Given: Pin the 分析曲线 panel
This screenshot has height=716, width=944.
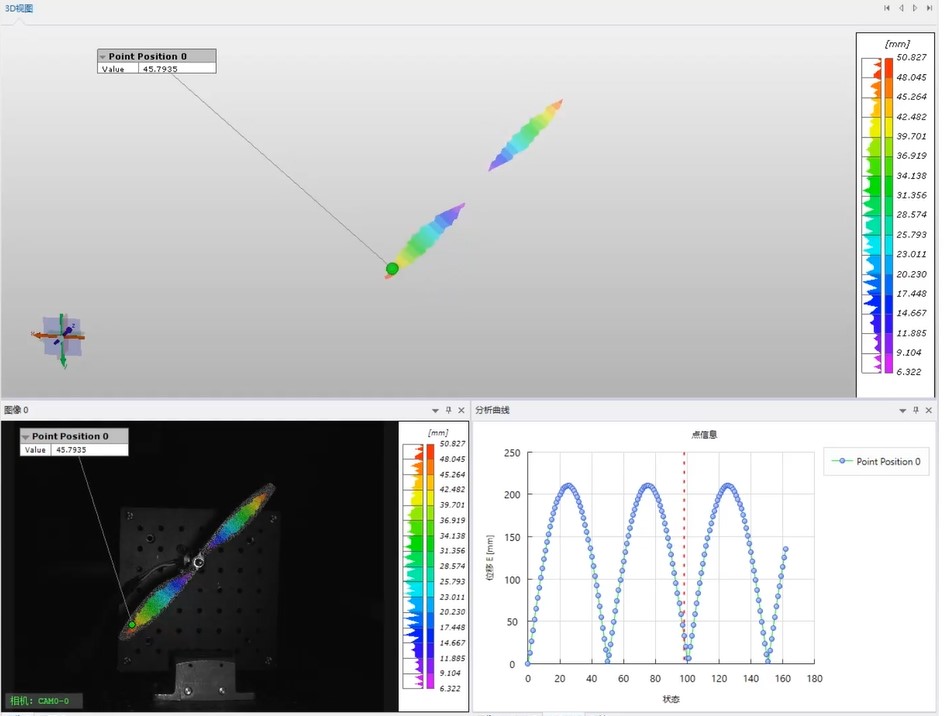Looking at the screenshot, I should (x=916, y=410).
